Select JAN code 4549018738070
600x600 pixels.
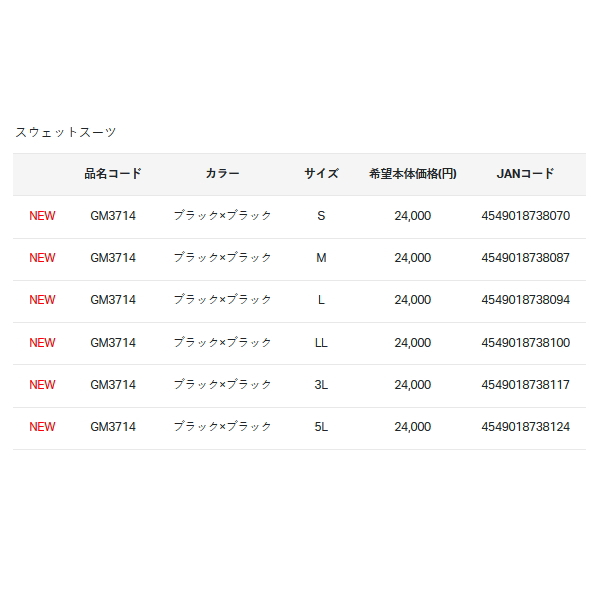(x=525, y=216)
